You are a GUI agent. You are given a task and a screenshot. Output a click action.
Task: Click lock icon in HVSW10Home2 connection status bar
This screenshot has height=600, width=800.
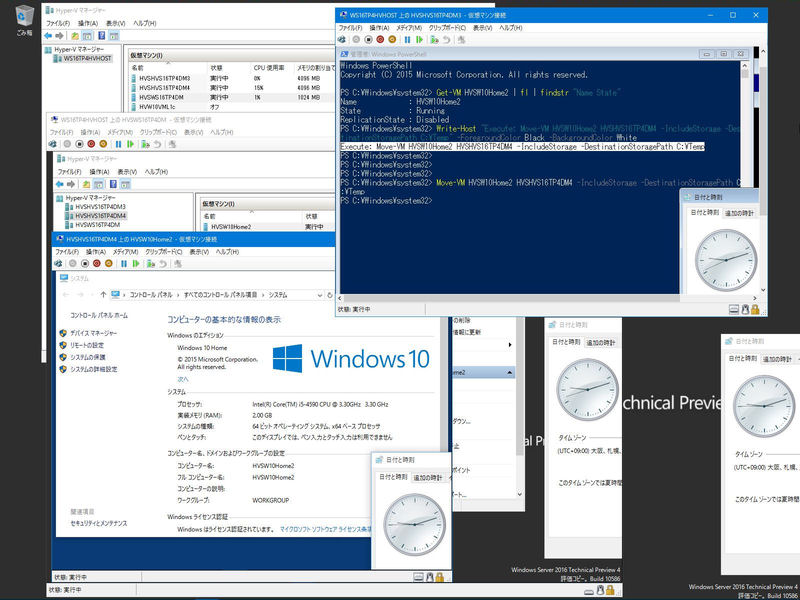click(439, 577)
